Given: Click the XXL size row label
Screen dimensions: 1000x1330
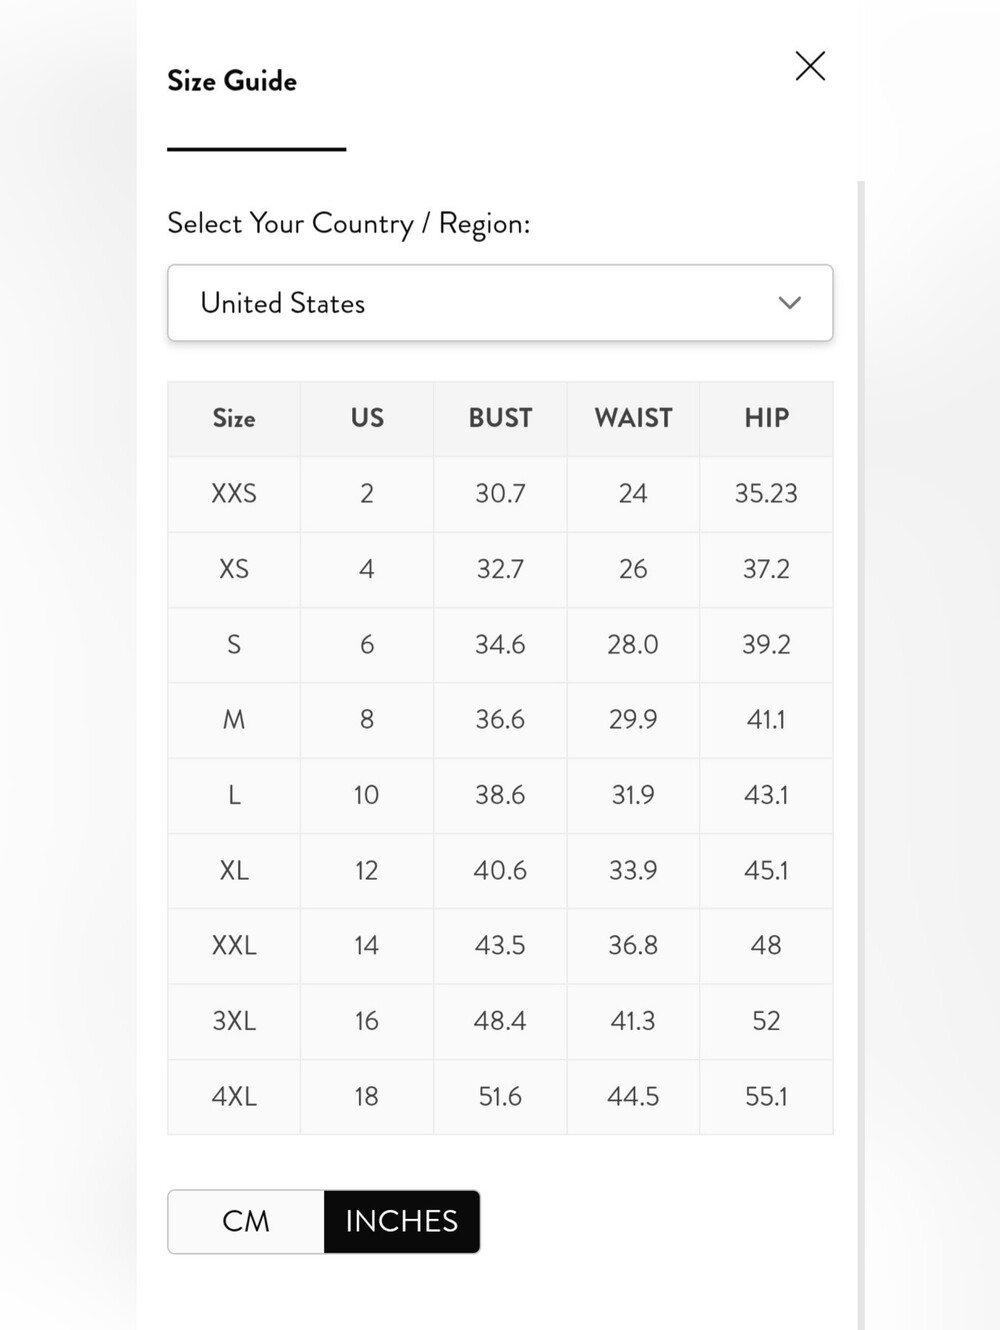Looking at the screenshot, I should 234,946.
